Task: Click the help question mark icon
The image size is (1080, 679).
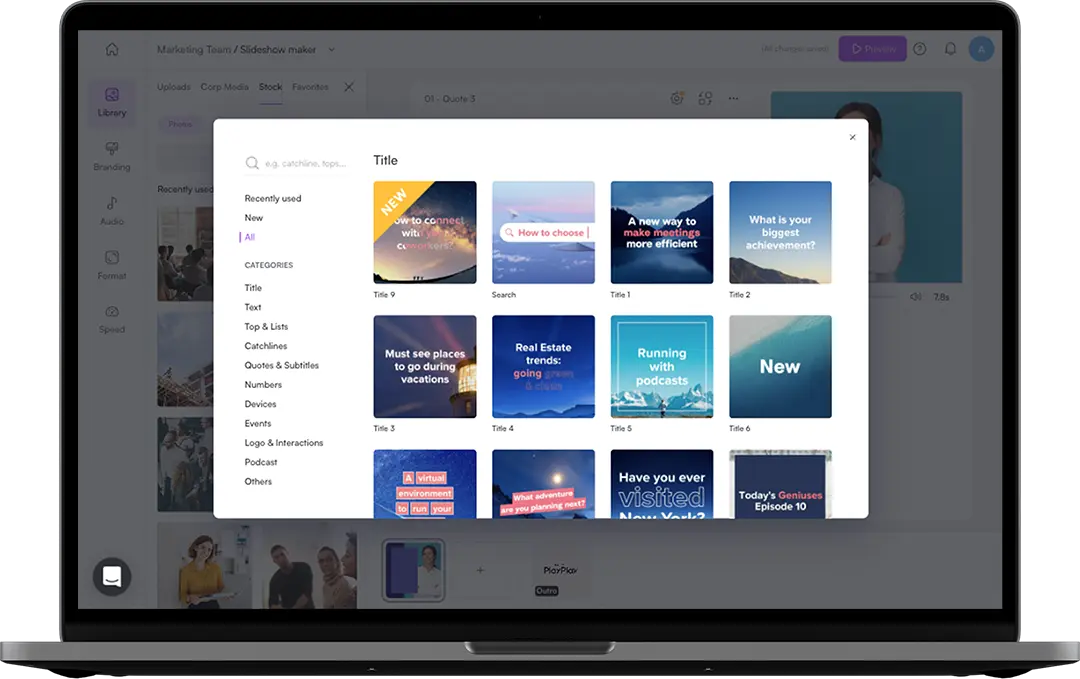Action: click(x=919, y=48)
